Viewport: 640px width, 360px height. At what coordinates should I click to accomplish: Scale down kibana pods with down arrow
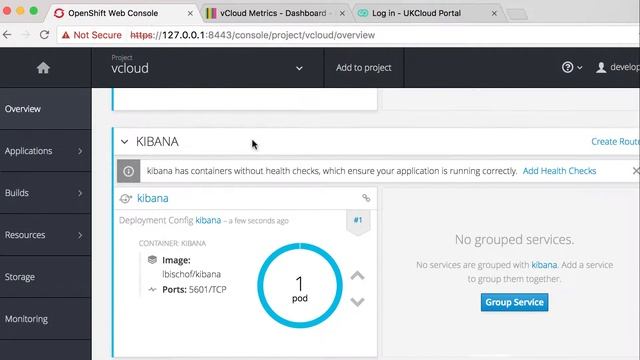(x=358, y=302)
